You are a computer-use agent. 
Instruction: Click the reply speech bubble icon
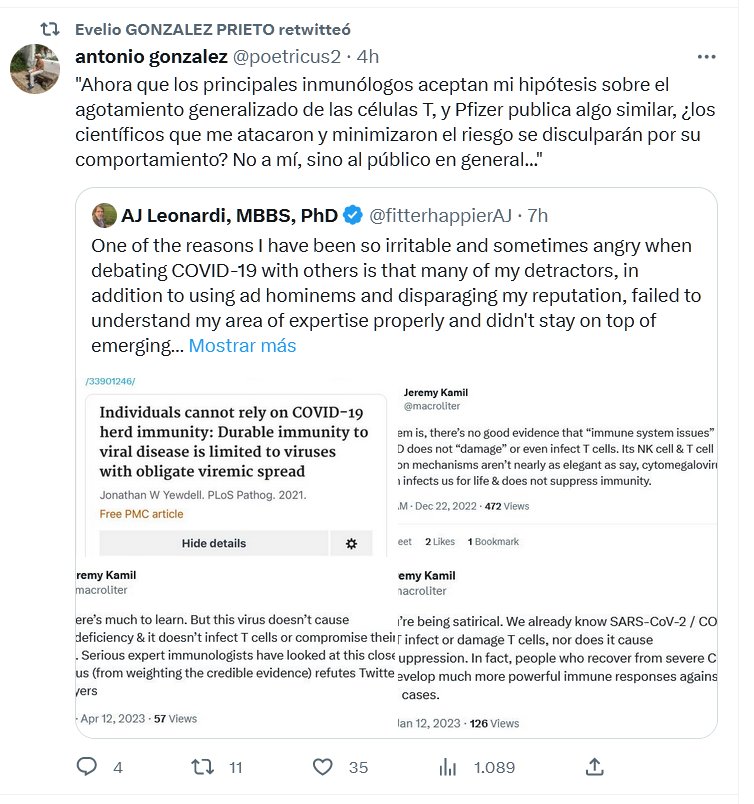[88, 767]
